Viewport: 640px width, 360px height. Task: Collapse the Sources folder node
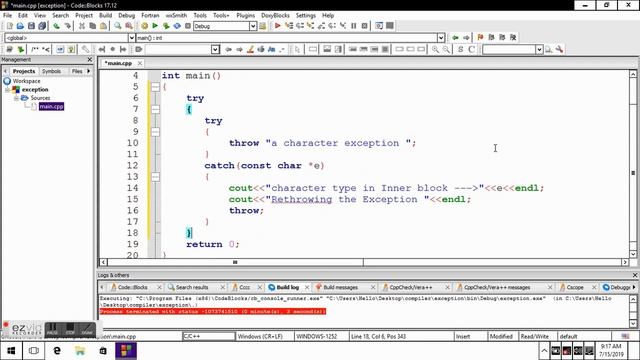(x=16, y=98)
